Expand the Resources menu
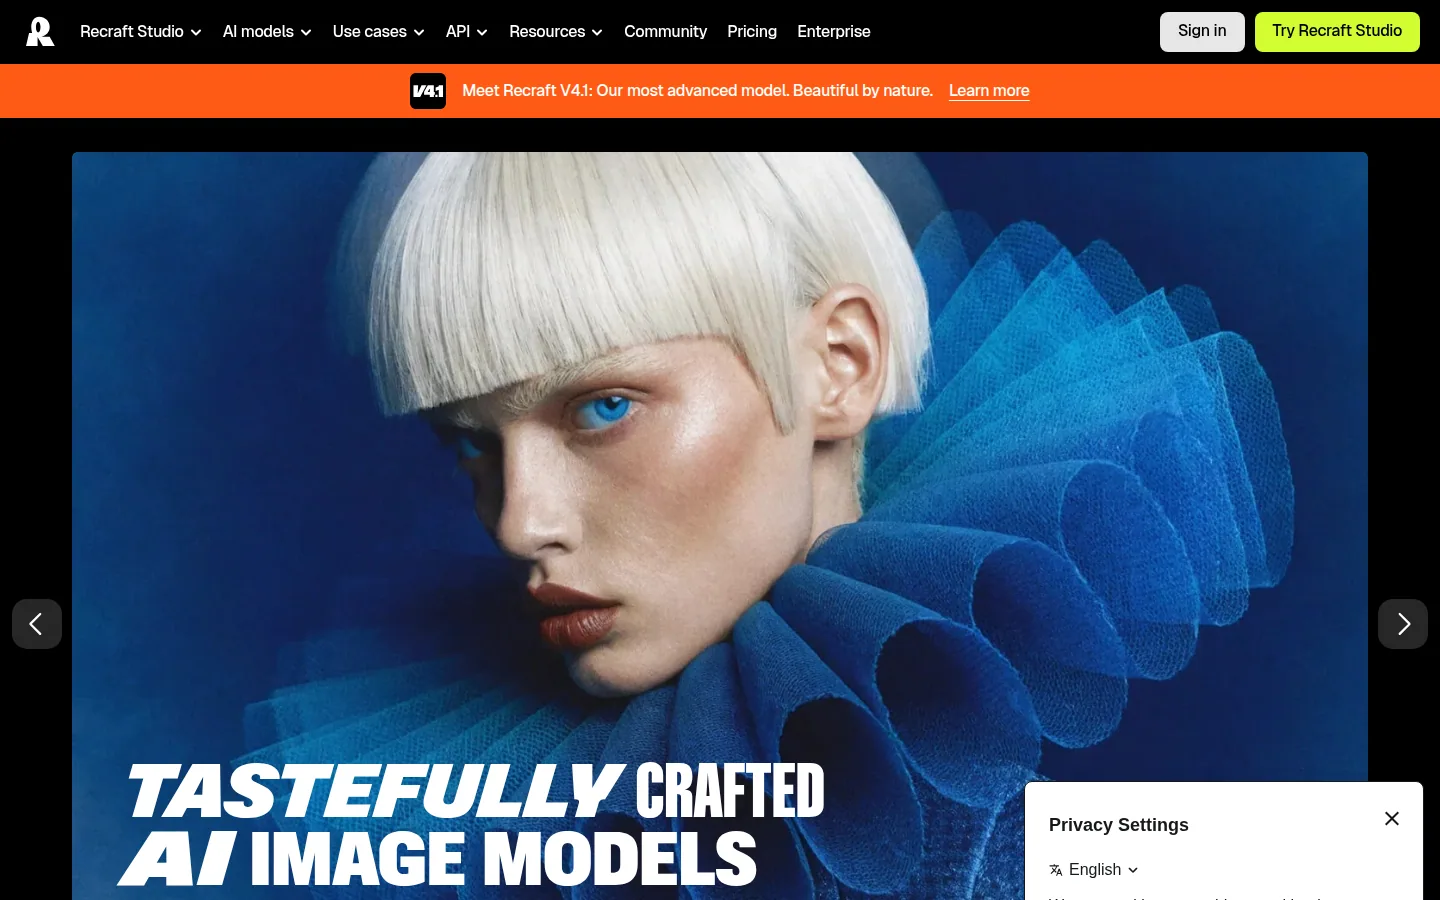1440x900 pixels. (x=556, y=32)
